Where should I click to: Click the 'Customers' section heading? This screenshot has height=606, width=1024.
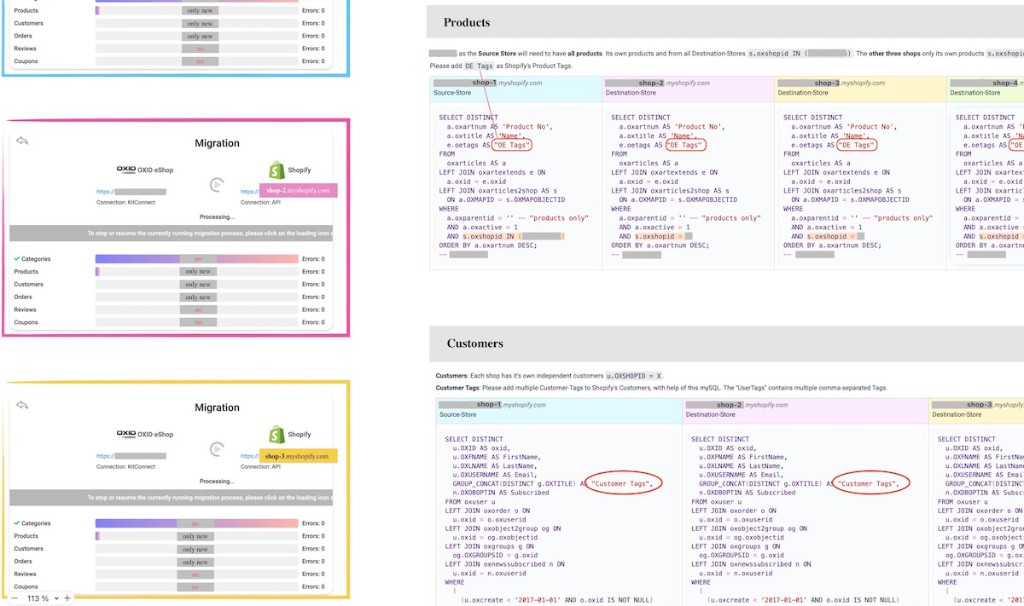coord(475,343)
